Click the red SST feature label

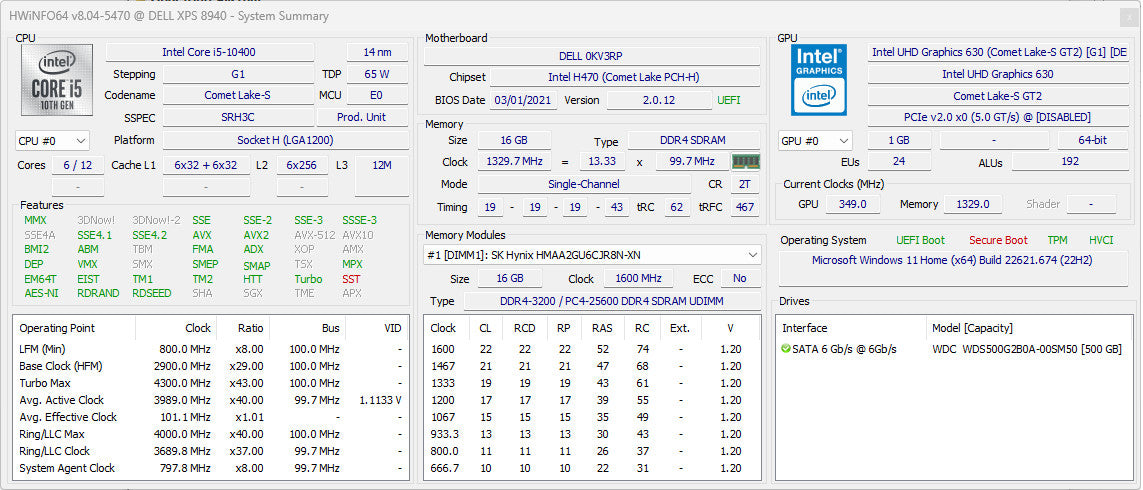tap(351, 279)
